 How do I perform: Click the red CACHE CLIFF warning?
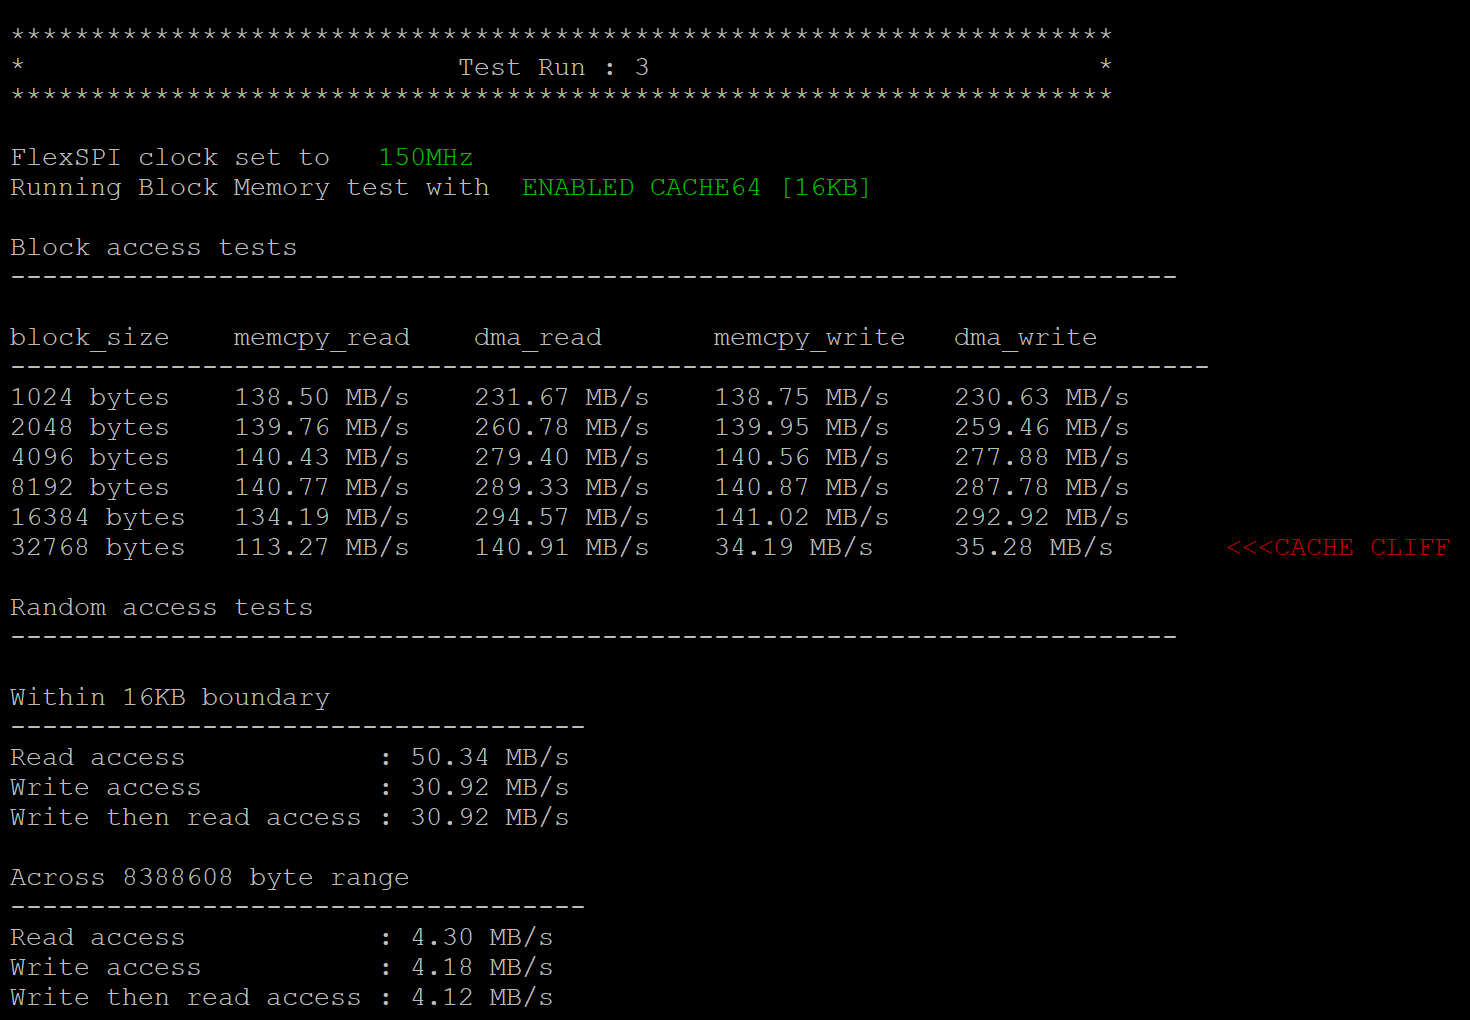coord(1337,547)
